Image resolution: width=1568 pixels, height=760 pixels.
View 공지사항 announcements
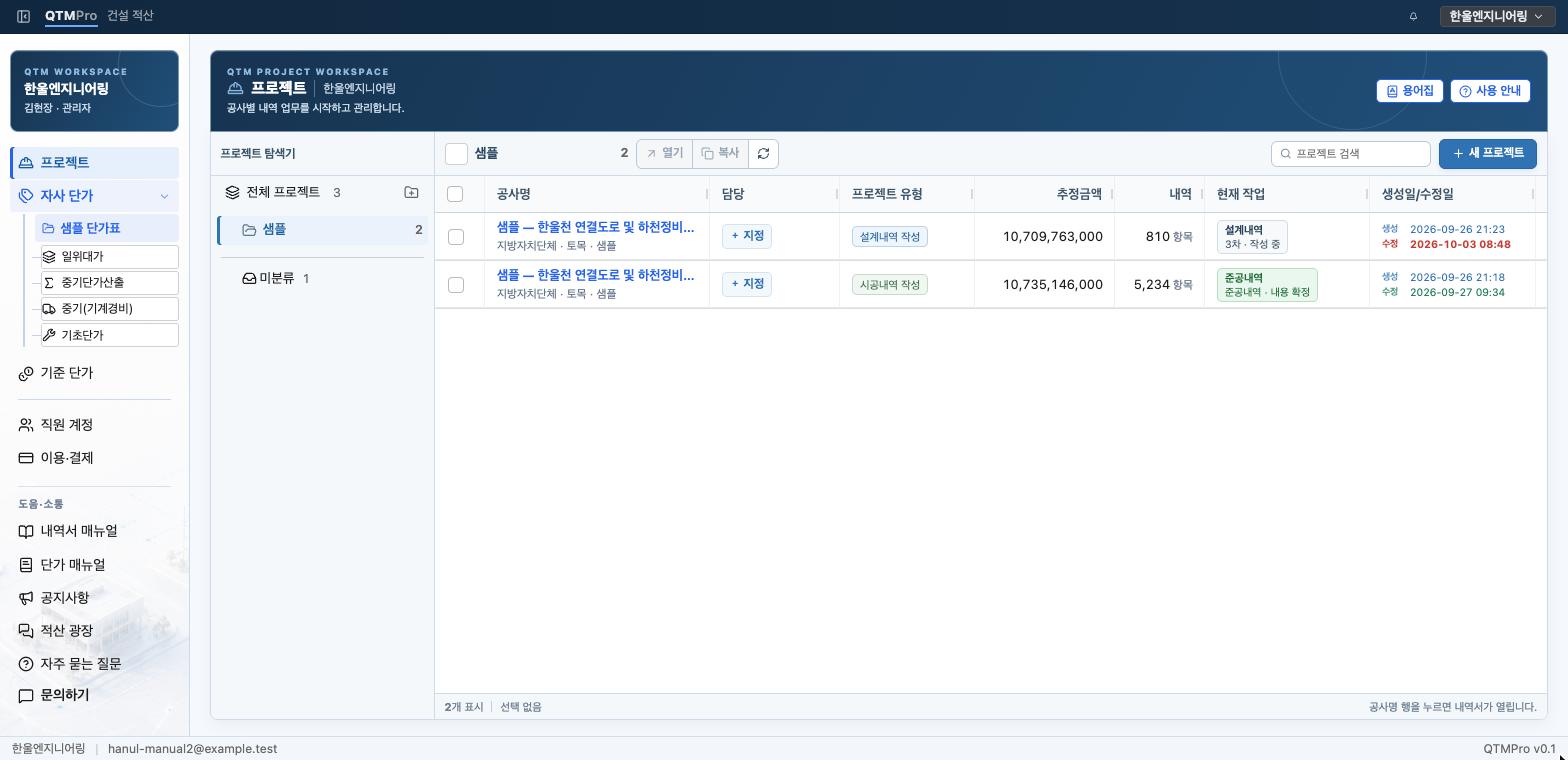tap(94, 598)
